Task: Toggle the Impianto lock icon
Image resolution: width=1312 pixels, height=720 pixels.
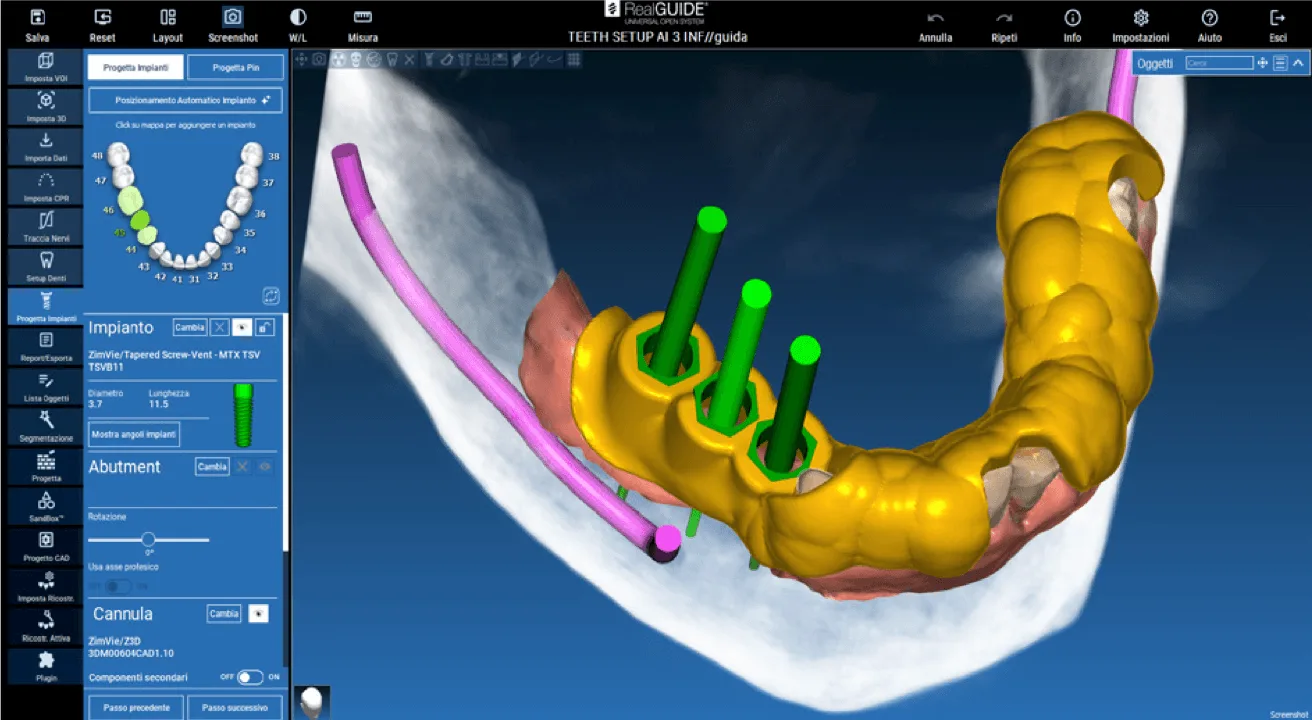Action: click(265, 327)
